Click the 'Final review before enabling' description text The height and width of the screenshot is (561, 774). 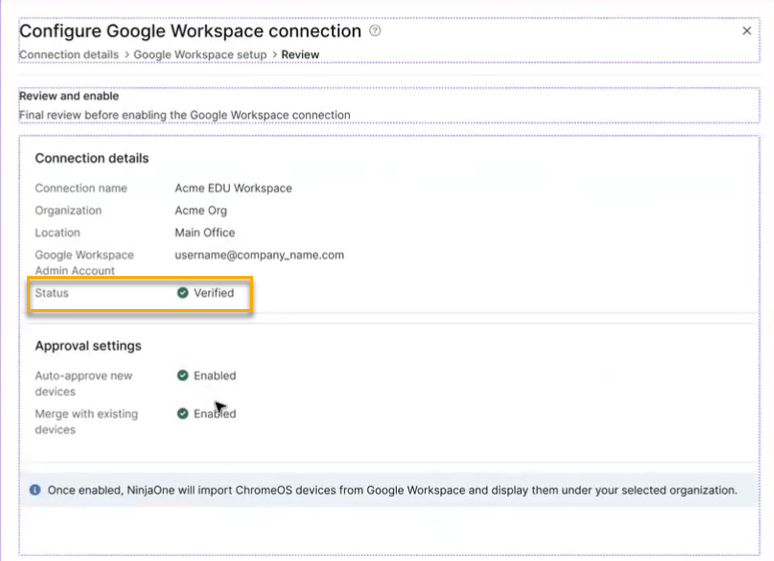(x=185, y=115)
